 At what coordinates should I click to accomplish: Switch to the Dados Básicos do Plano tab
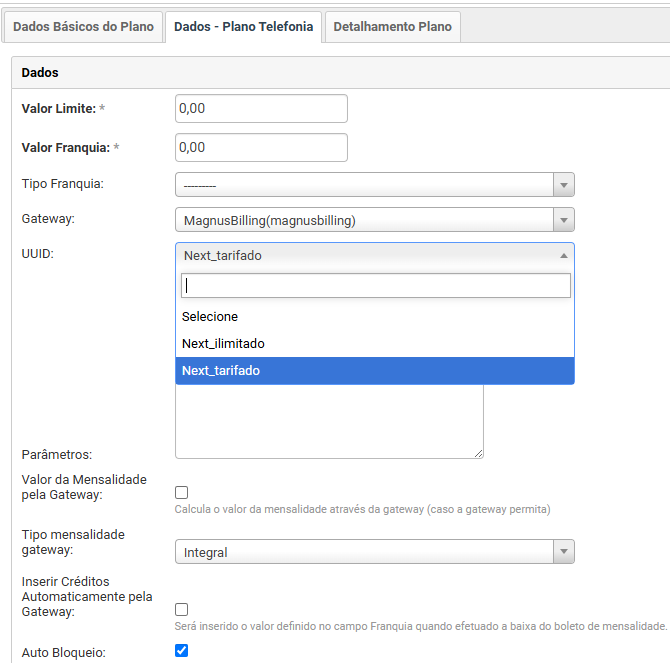pyautogui.click(x=83, y=27)
